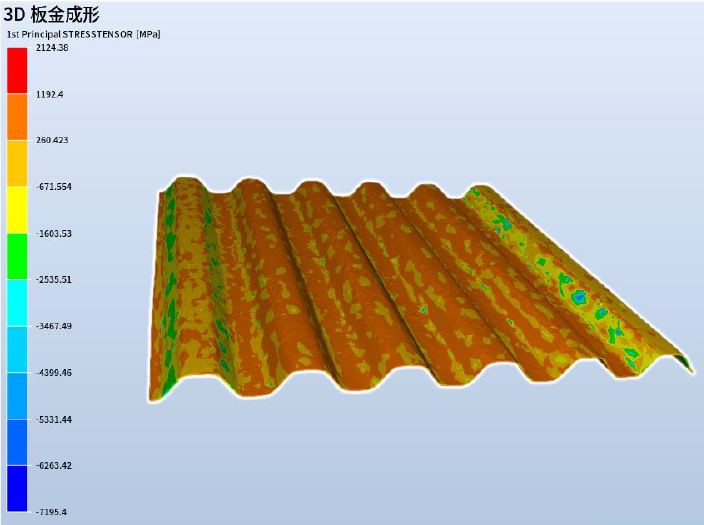Screen dimensions: 704x525
Task: Select the minimum value label -7195.4
Action: (51, 512)
